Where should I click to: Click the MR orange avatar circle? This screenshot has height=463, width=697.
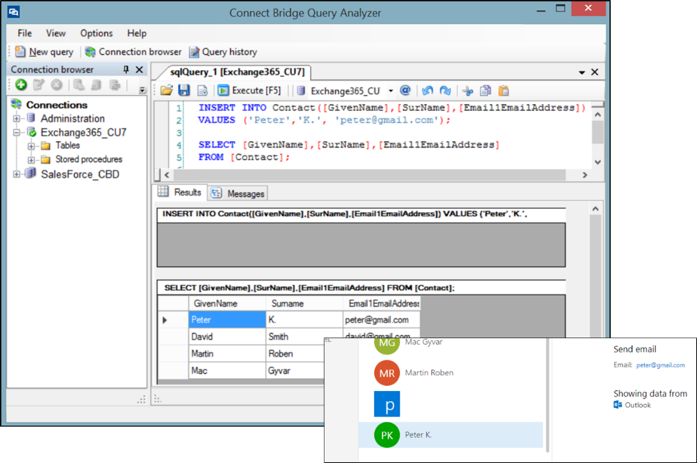coord(387,373)
